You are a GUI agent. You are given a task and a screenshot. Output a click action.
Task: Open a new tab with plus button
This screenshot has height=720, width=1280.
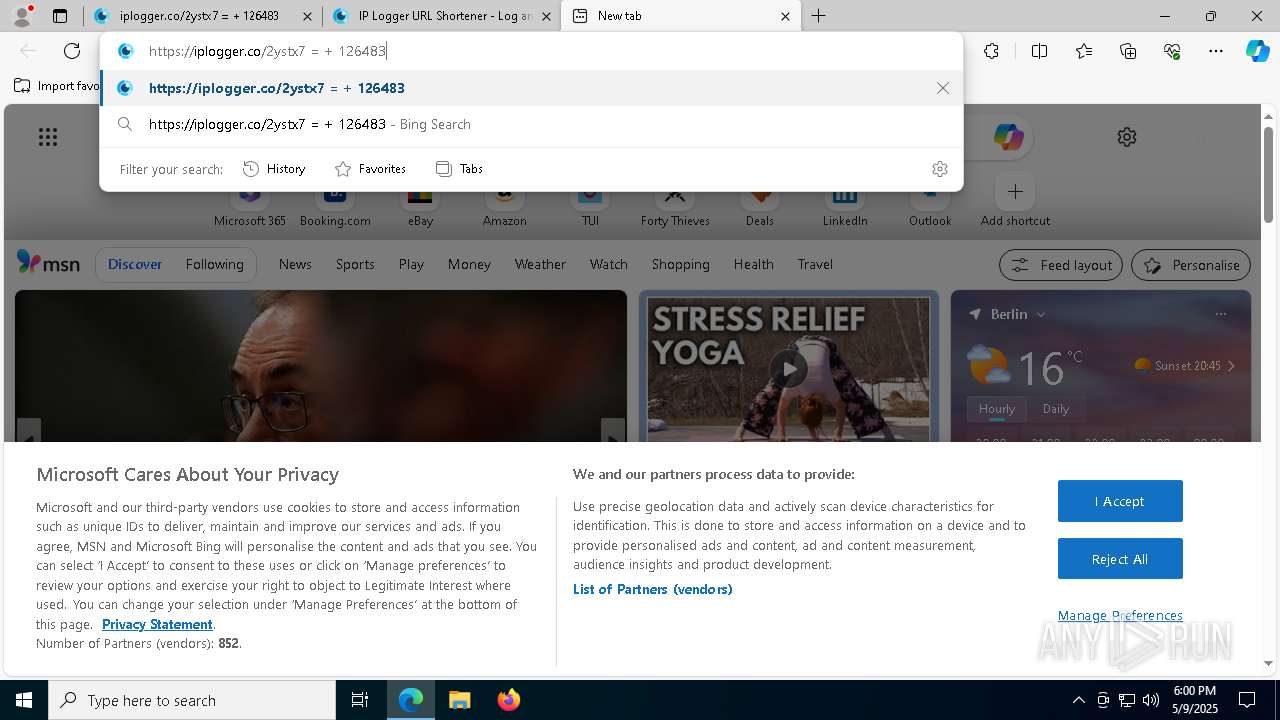818,16
